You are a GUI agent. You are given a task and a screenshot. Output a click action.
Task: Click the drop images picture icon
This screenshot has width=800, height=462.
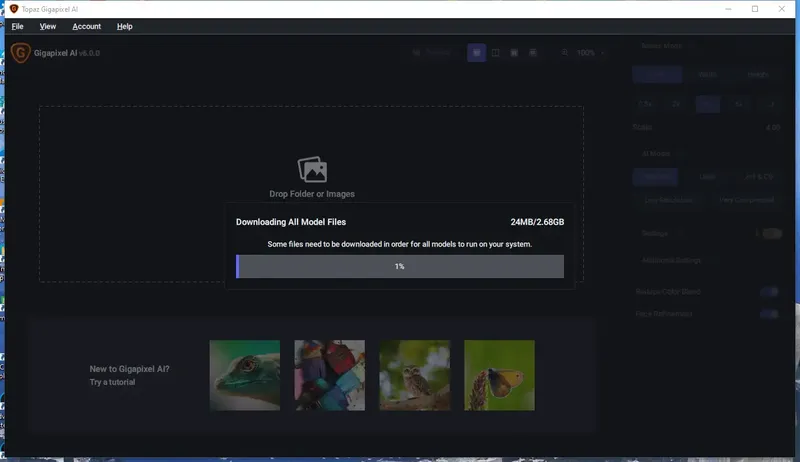312,169
